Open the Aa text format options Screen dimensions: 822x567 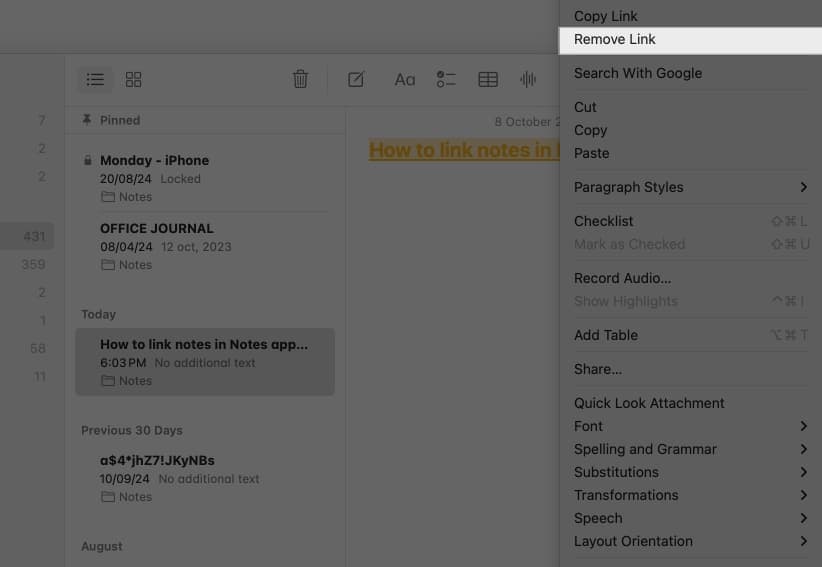click(405, 80)
